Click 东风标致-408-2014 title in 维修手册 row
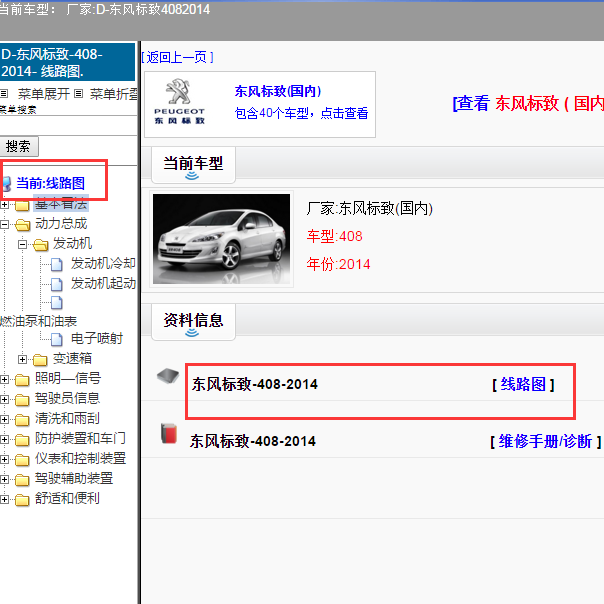The image size is (604, 604). click(253, 441)
